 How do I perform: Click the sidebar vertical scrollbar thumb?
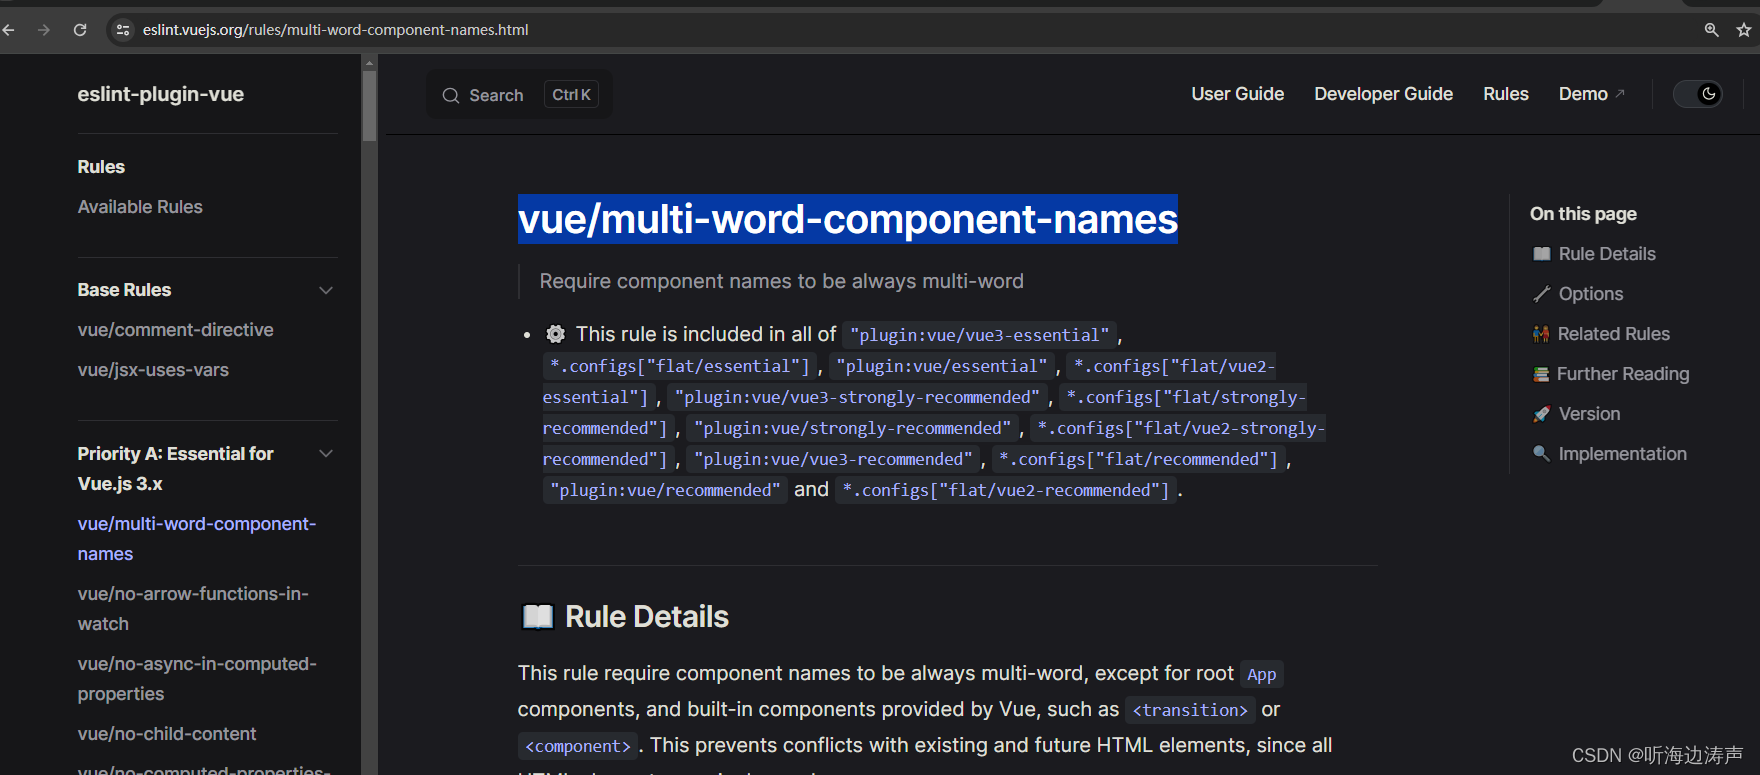(x=369, y=105)
